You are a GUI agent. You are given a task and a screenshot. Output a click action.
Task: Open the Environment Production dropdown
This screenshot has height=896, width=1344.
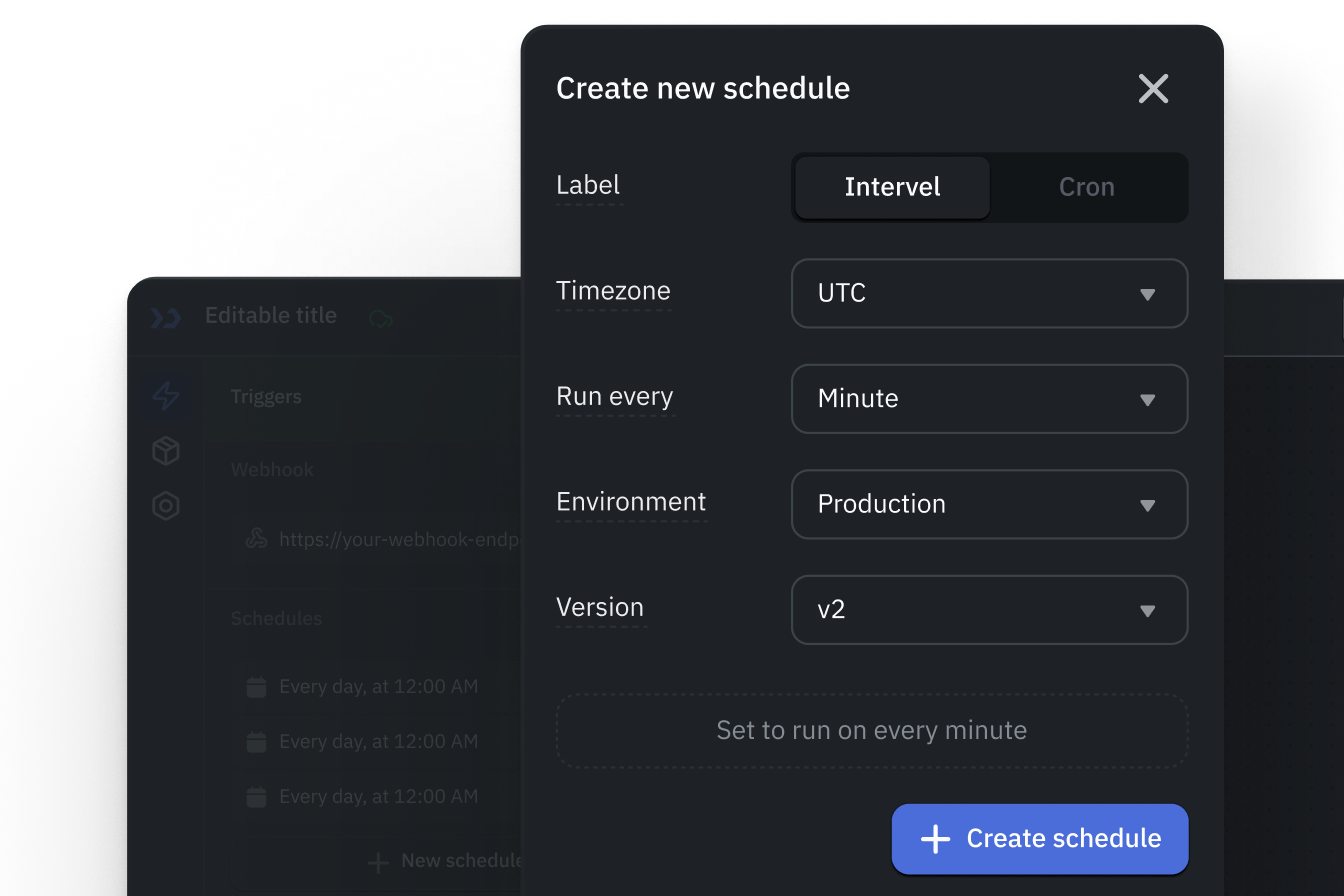989,504
